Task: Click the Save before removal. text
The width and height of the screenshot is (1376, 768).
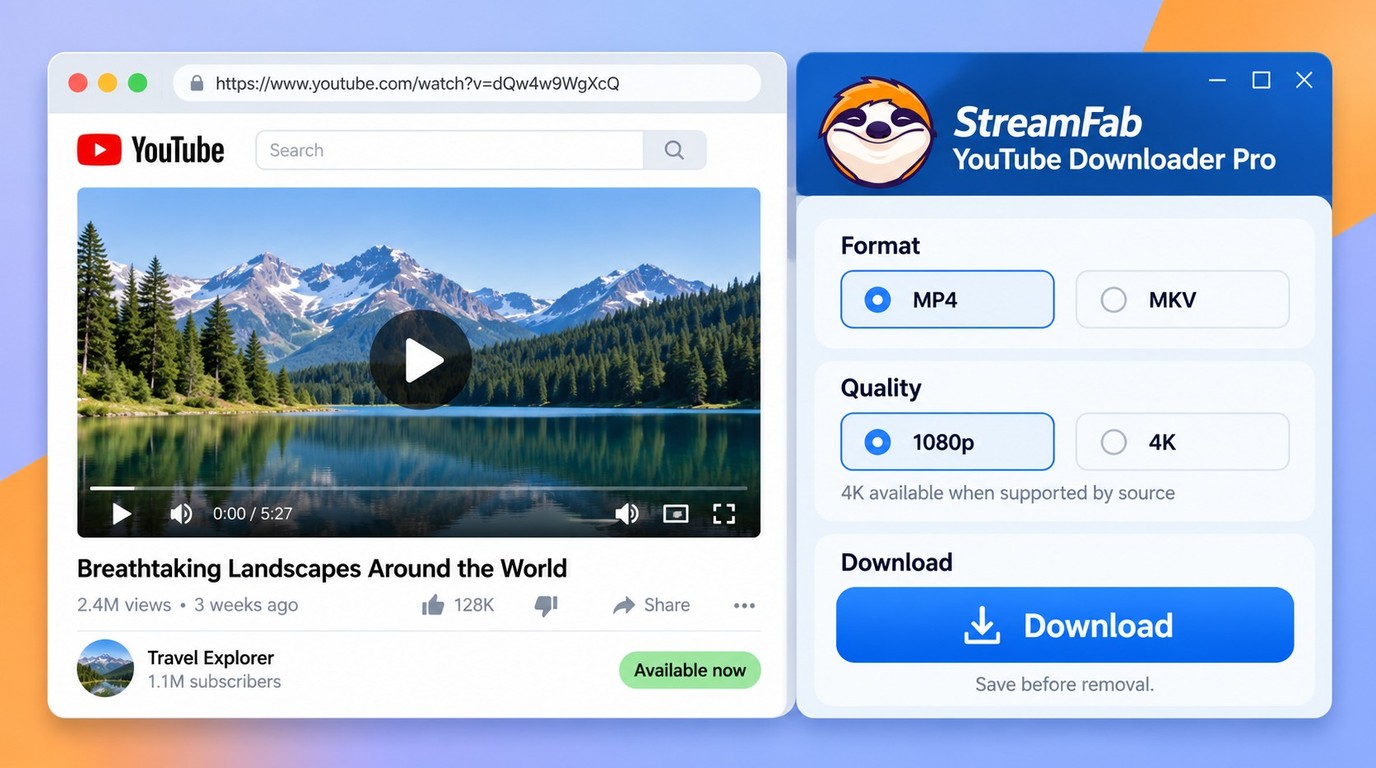Action: pyautogui.click(x=1065, y=685)
